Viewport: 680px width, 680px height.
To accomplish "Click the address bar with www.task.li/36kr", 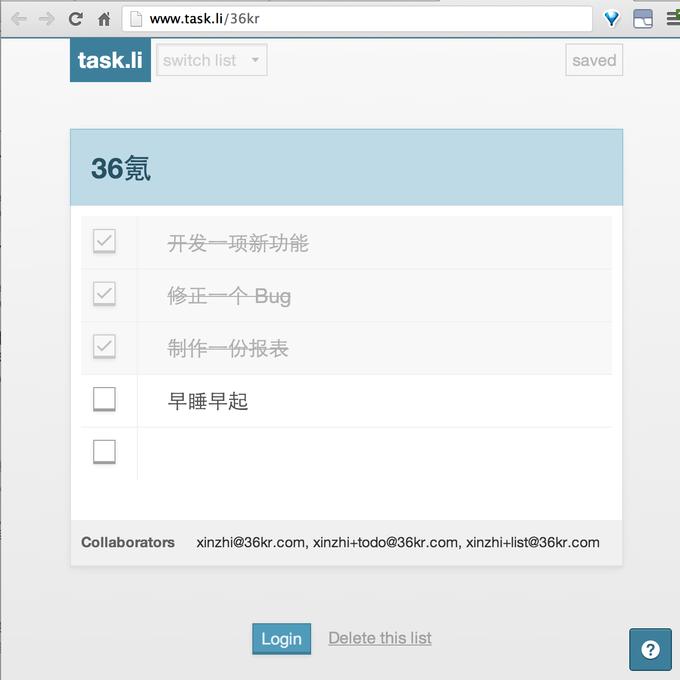I will point(357,19).
